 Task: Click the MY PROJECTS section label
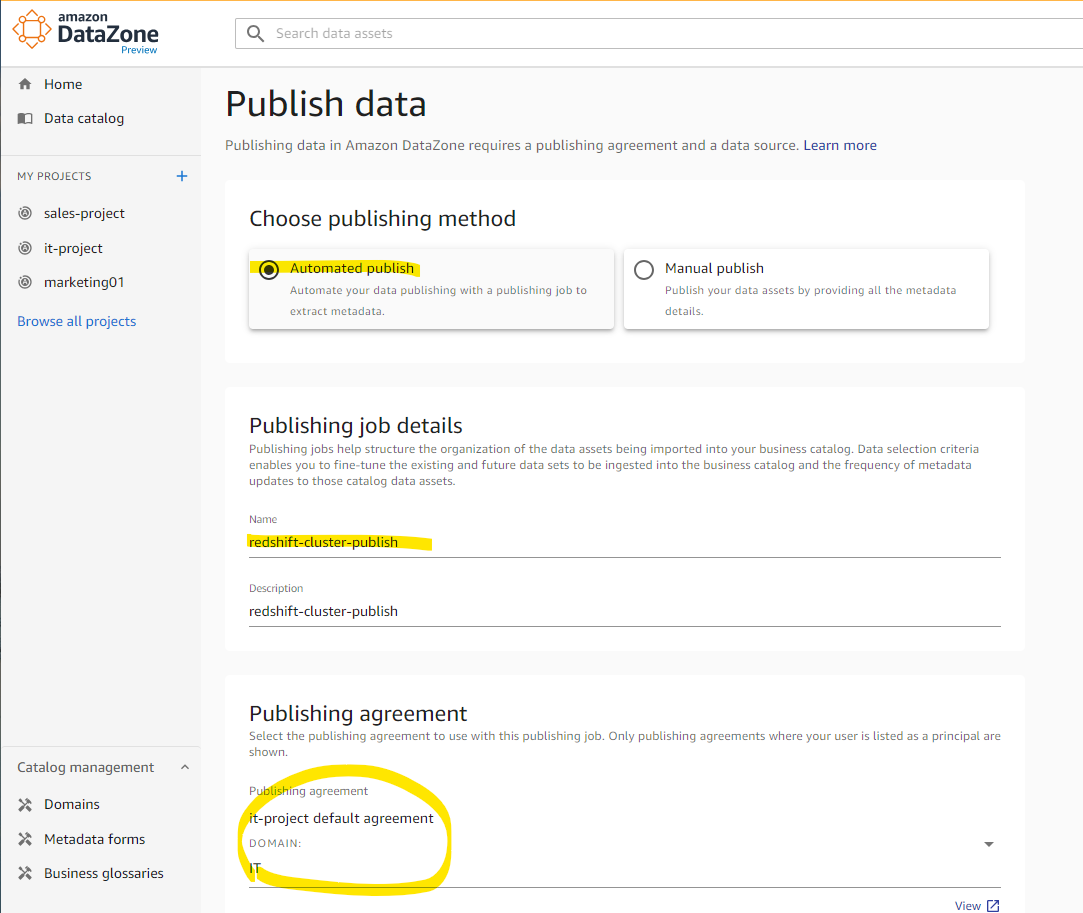pos(54,176)
